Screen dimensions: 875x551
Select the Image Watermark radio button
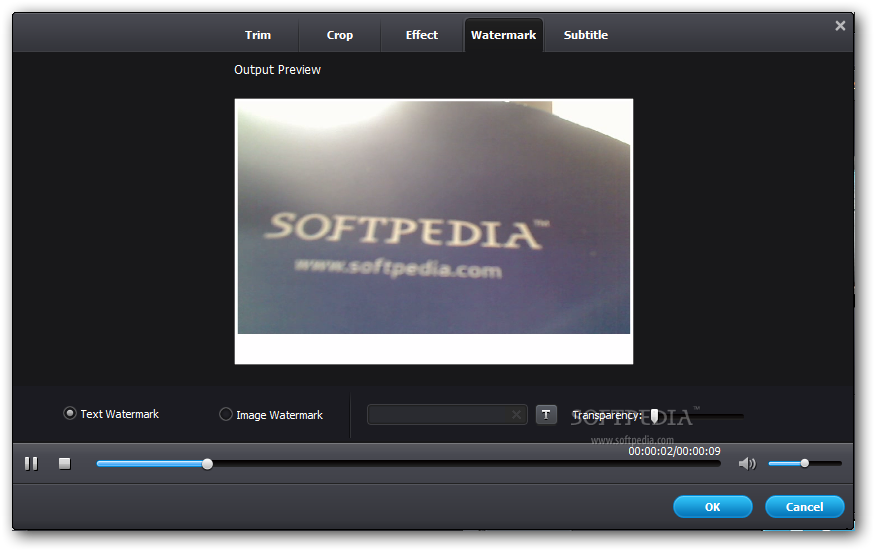[225, 414]
